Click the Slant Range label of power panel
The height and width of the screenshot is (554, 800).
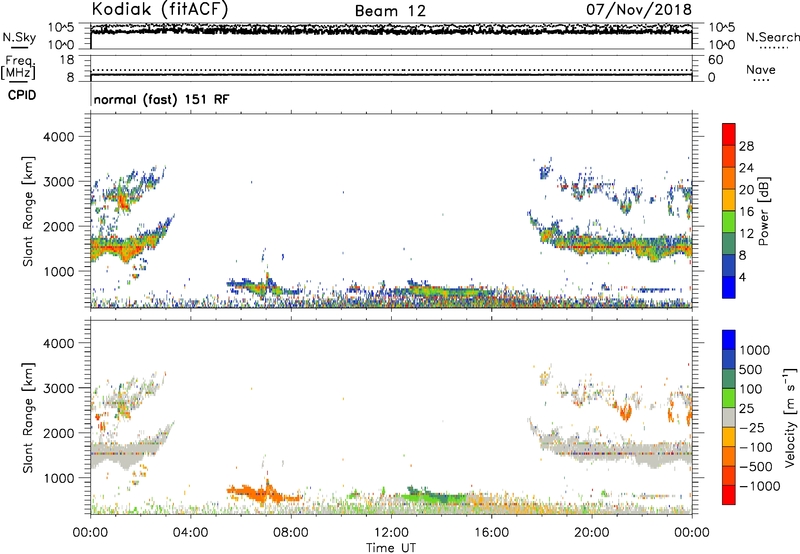[x=28, y=211]
